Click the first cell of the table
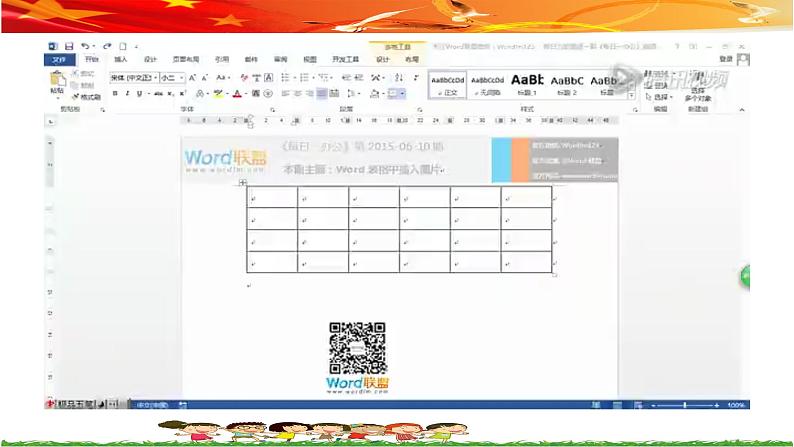 (x=272, y=197)
